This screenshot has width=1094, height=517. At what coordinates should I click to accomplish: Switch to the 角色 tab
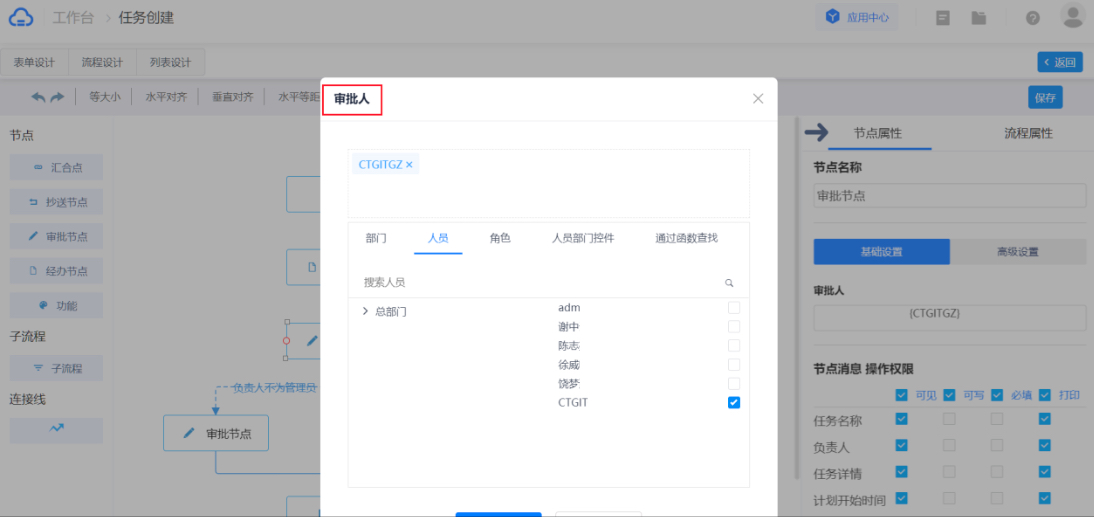[500, 238]
